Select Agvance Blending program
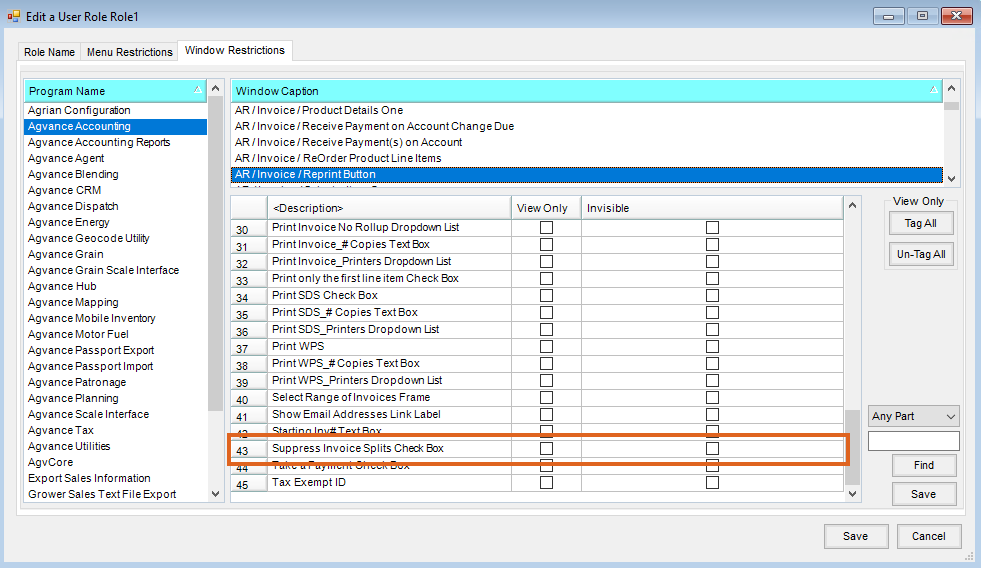Image resolution: width=981 pixels, height=568 pixels. click(116, 174)
